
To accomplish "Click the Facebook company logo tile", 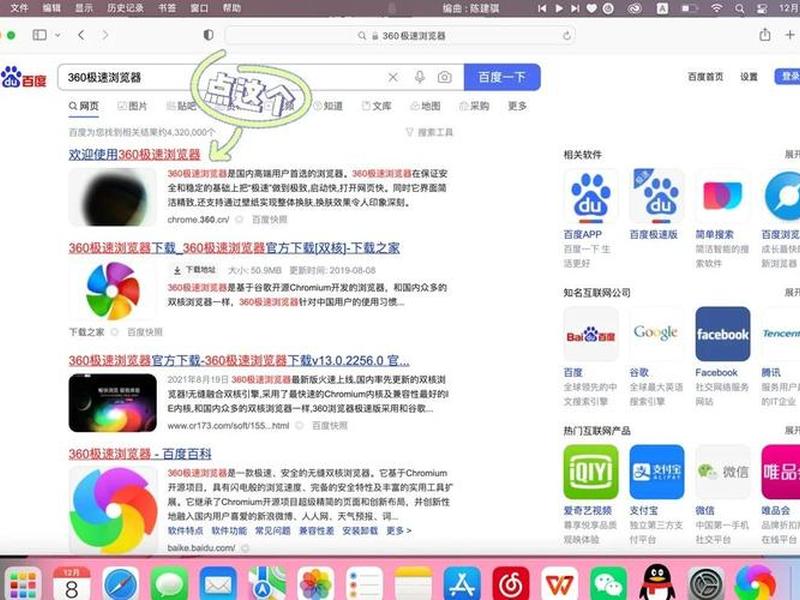I will tap(722, 334).
